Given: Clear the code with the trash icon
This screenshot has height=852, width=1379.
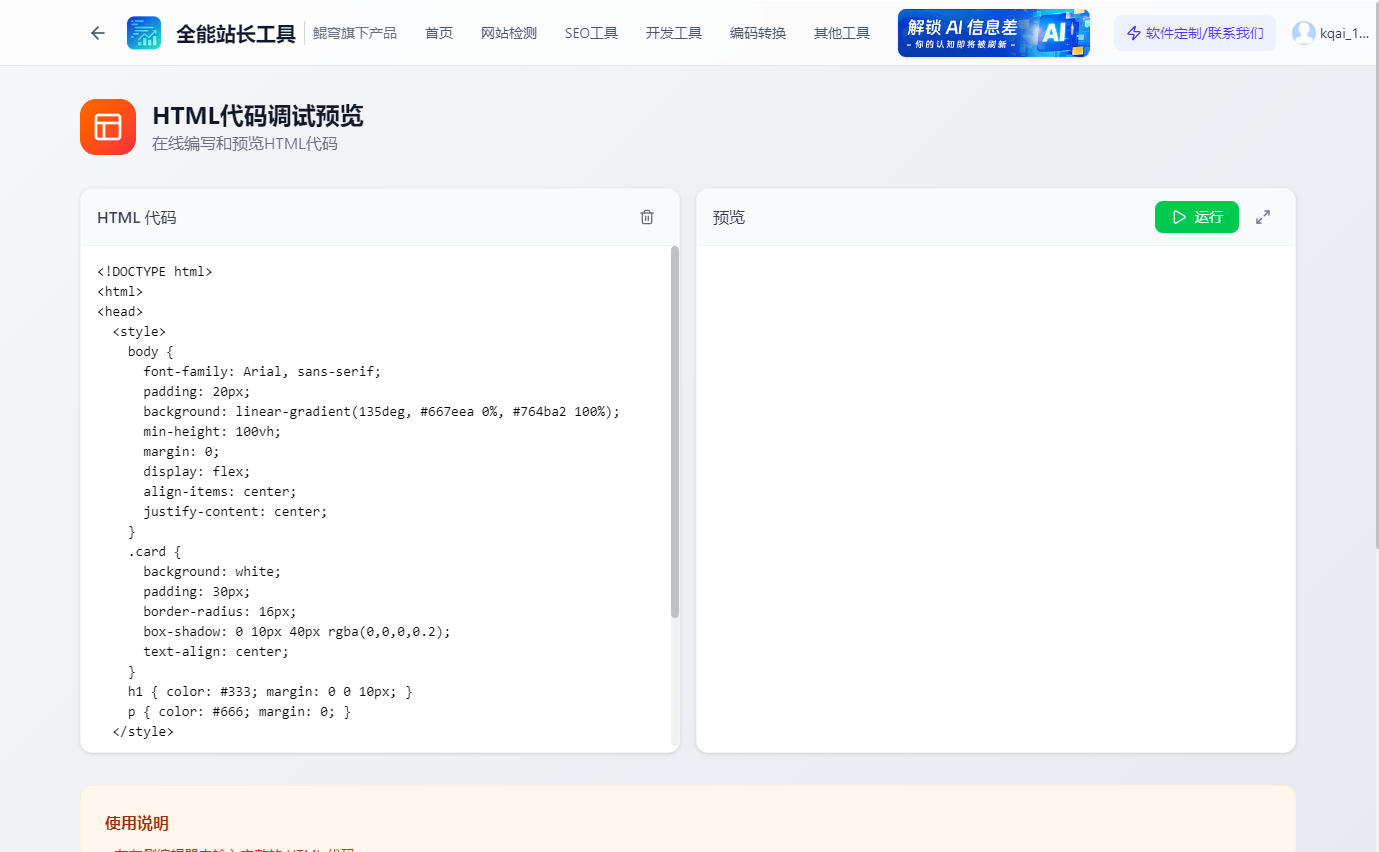Looking at the screenshot, I should (647, 216).
